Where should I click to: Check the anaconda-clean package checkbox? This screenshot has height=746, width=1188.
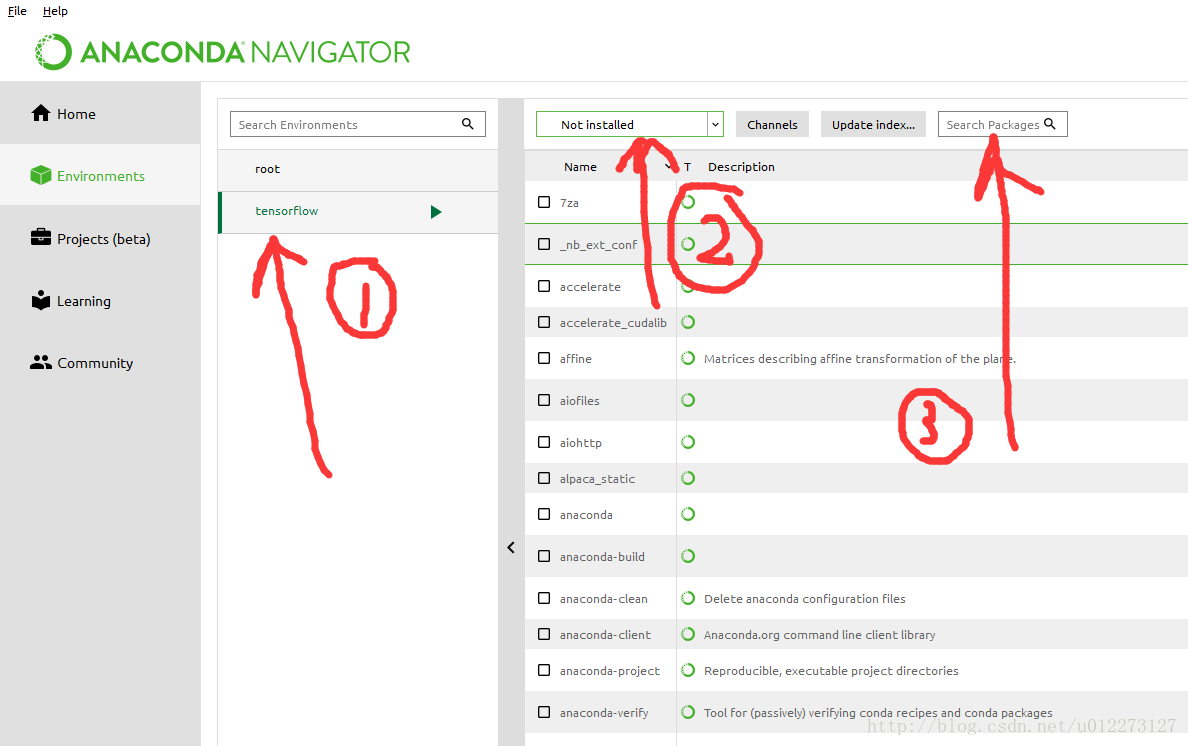click(x=544, y=598)
